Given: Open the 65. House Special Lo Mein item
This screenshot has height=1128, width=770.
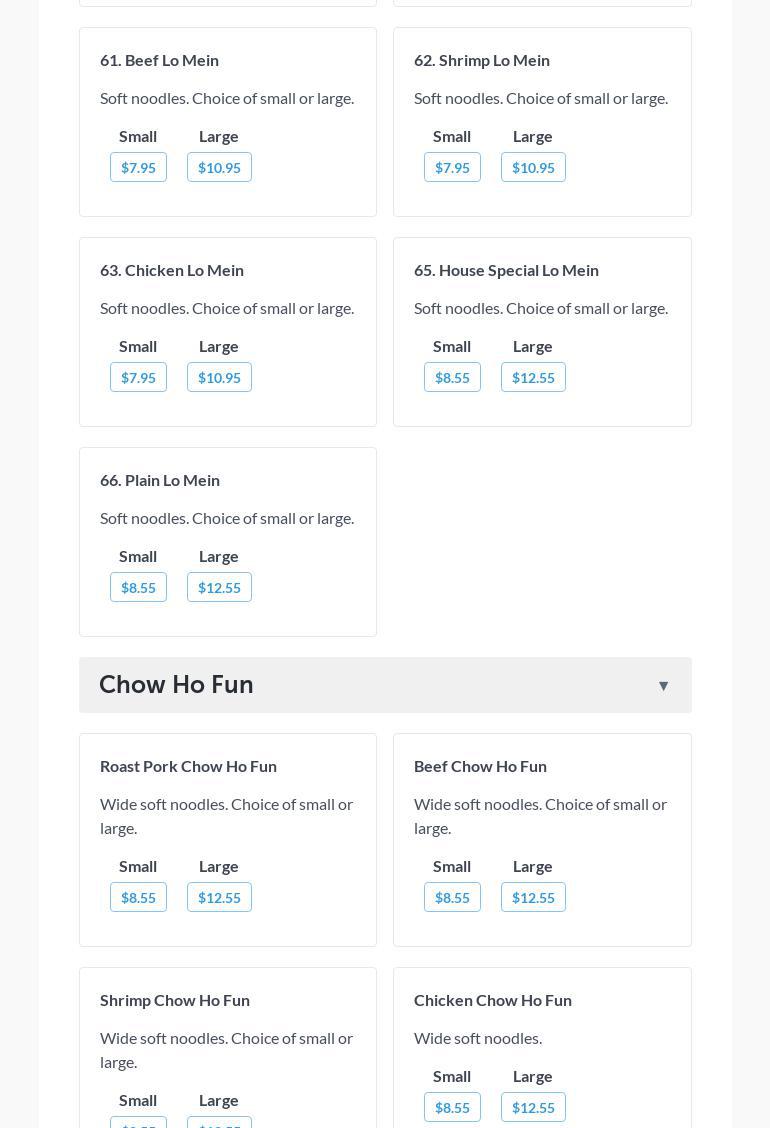Looking at the screenshot, I should coord(506,270).
